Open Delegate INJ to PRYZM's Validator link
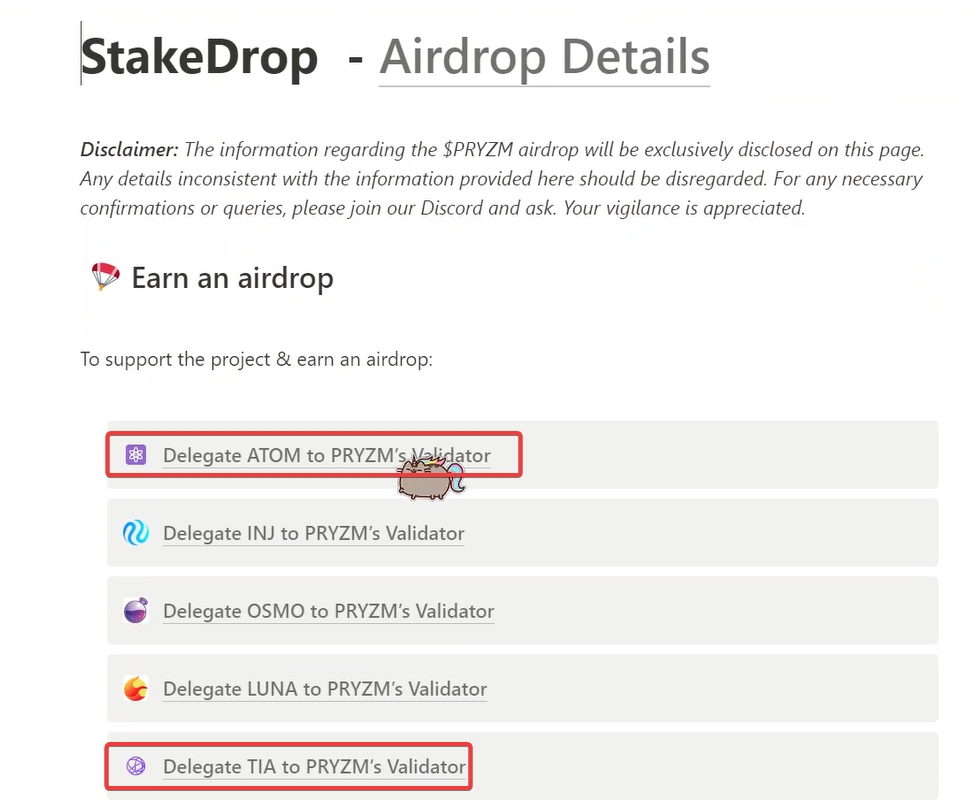This screenshot has height=808, width=977. pyautogui.click(x=313, y=533)
